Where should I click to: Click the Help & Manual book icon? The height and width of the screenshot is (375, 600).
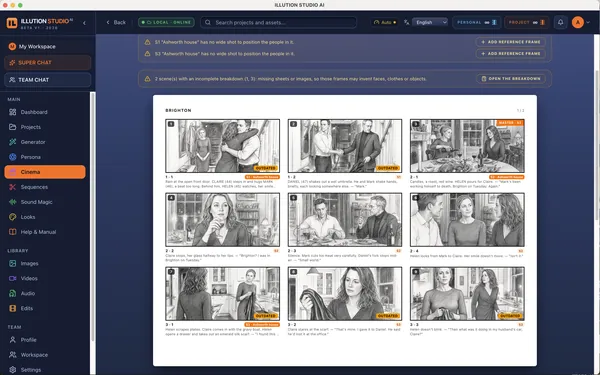[x=13, y=232]
